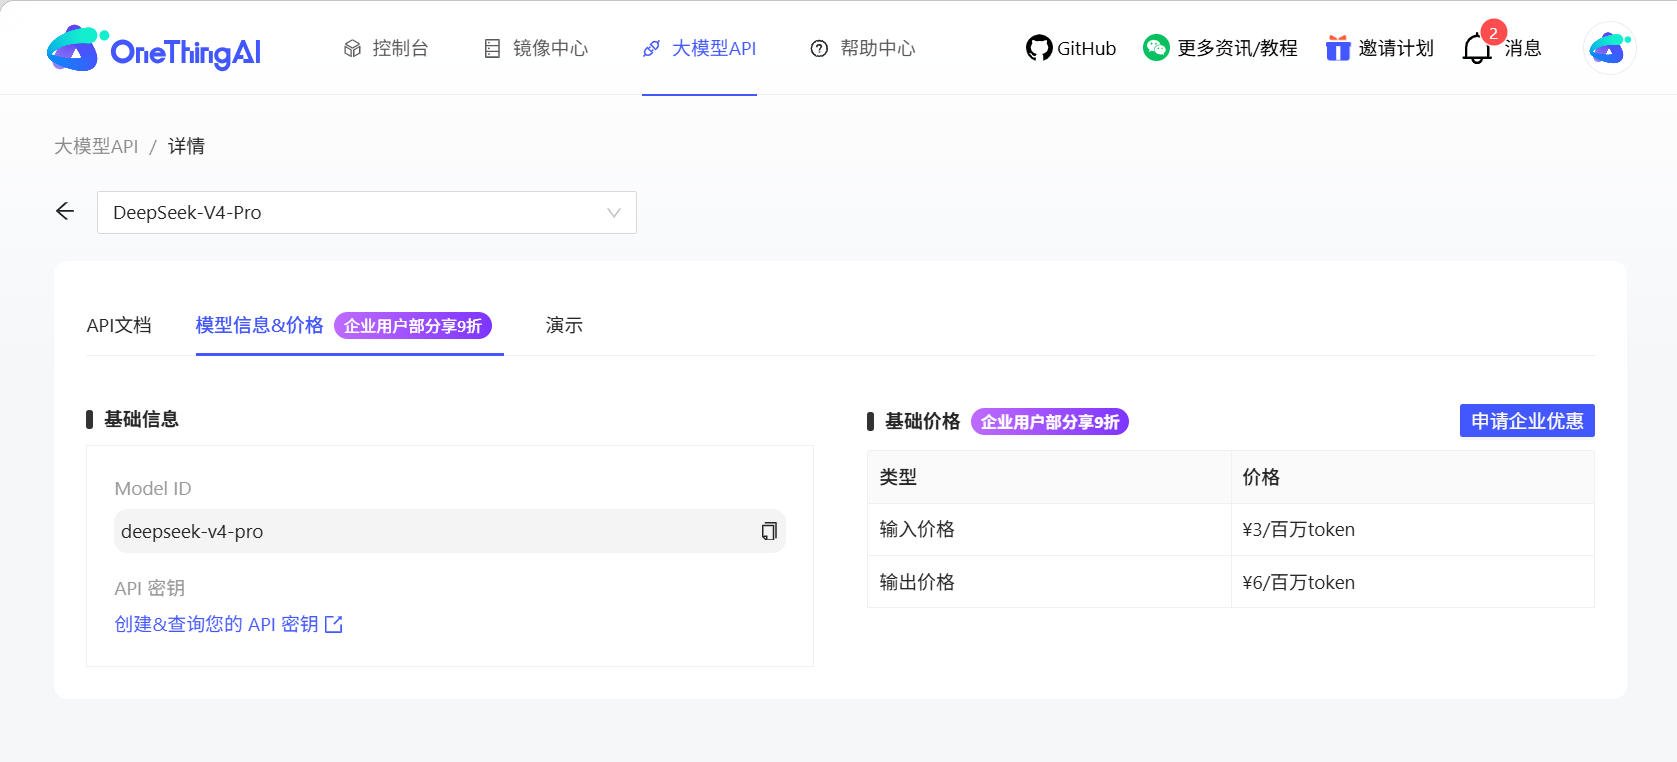
Task: Click the red notification count badge
Action: [x=1493, y=33]
